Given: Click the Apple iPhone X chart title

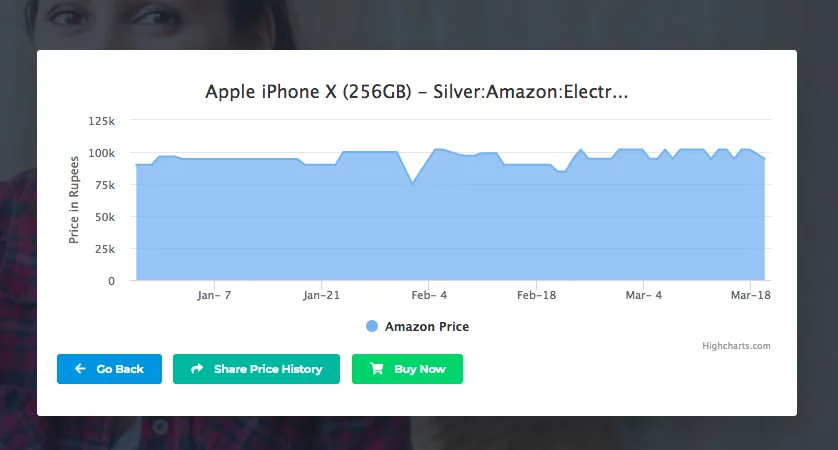Looking at the screenshot, I should [416, 93].
